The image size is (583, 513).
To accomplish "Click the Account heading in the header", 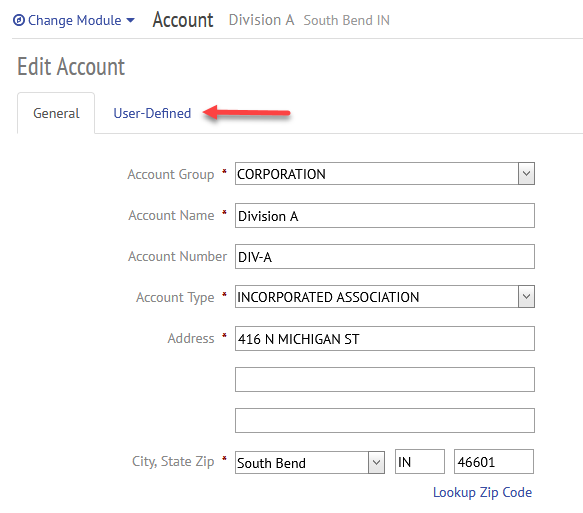I will pos(183,20).
